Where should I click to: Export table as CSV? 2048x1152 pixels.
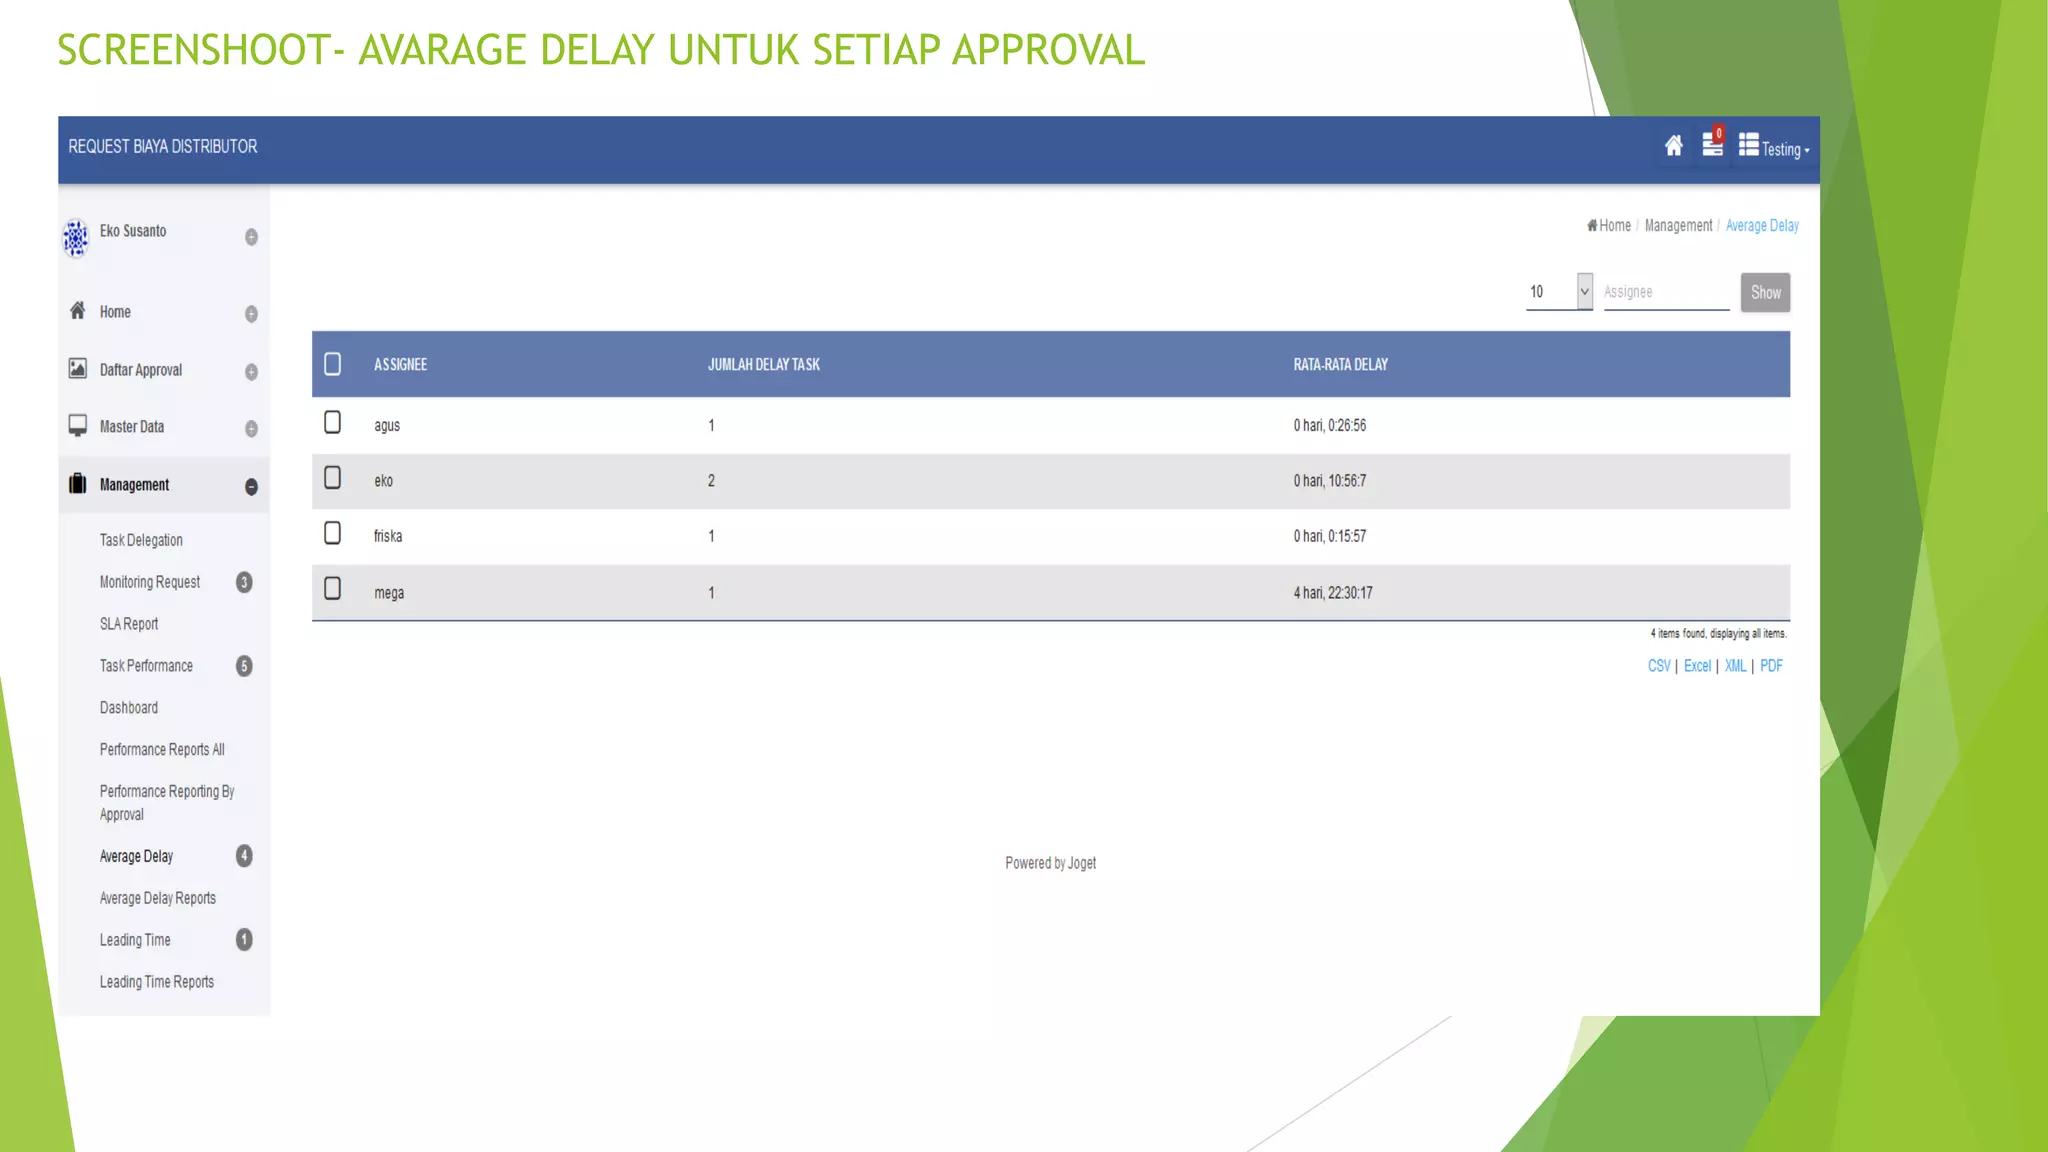(x=1659, y=666)
